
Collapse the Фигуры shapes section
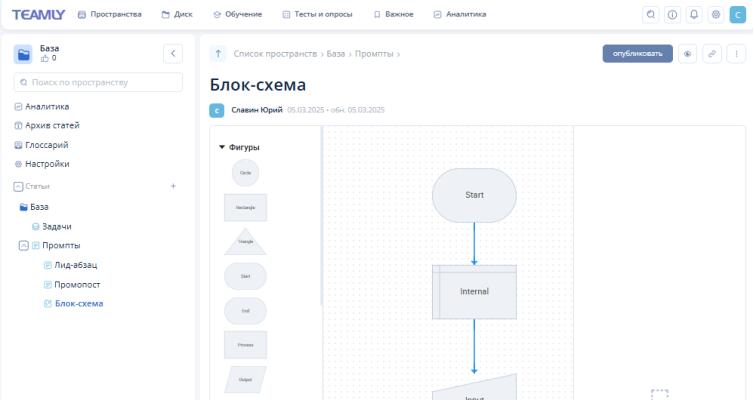(x=222, y=147)
